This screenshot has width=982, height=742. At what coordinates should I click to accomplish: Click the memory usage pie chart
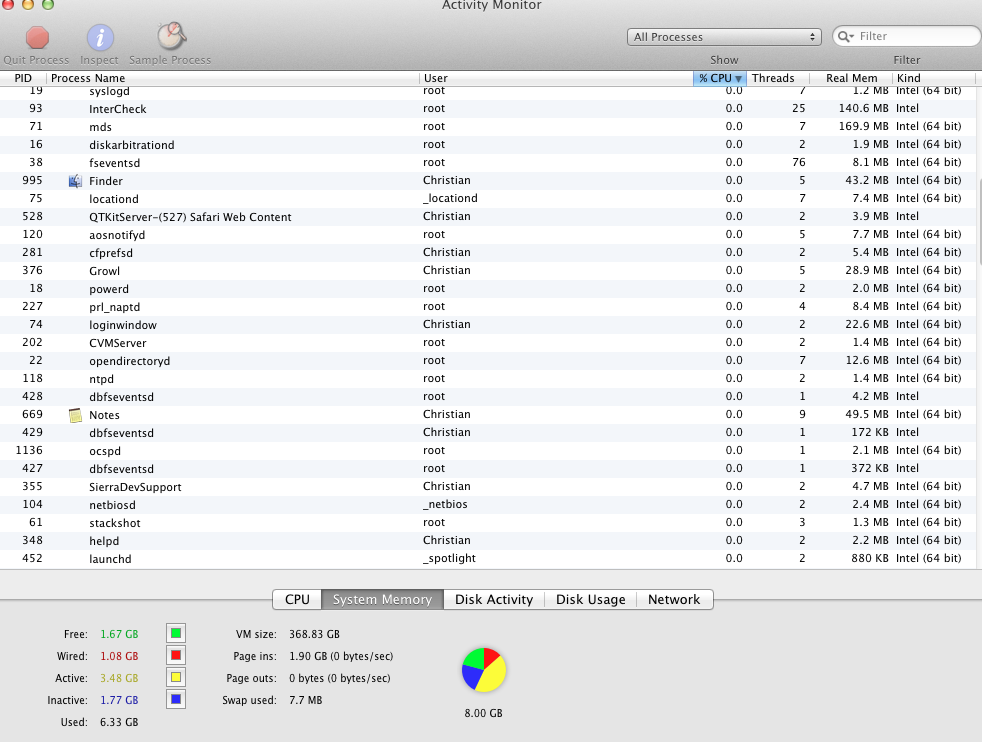coord(483,670)
